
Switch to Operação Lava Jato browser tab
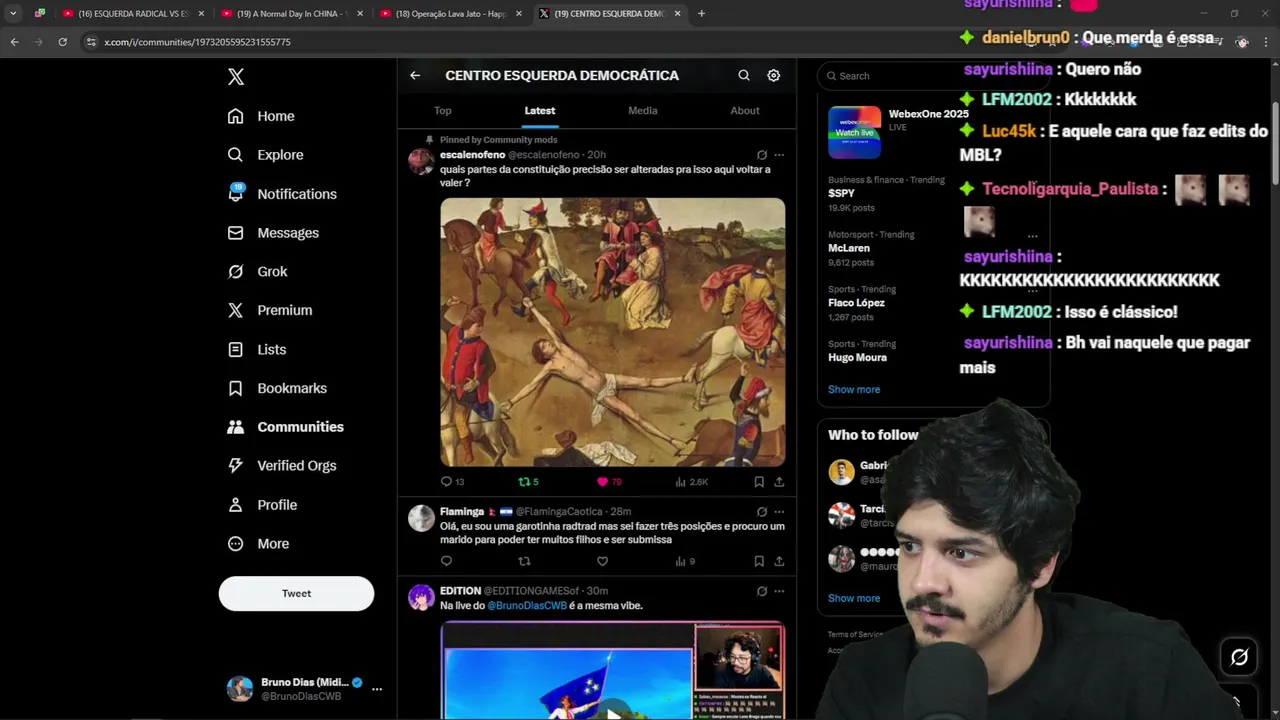pyautogui.click(x=450, y=14)
